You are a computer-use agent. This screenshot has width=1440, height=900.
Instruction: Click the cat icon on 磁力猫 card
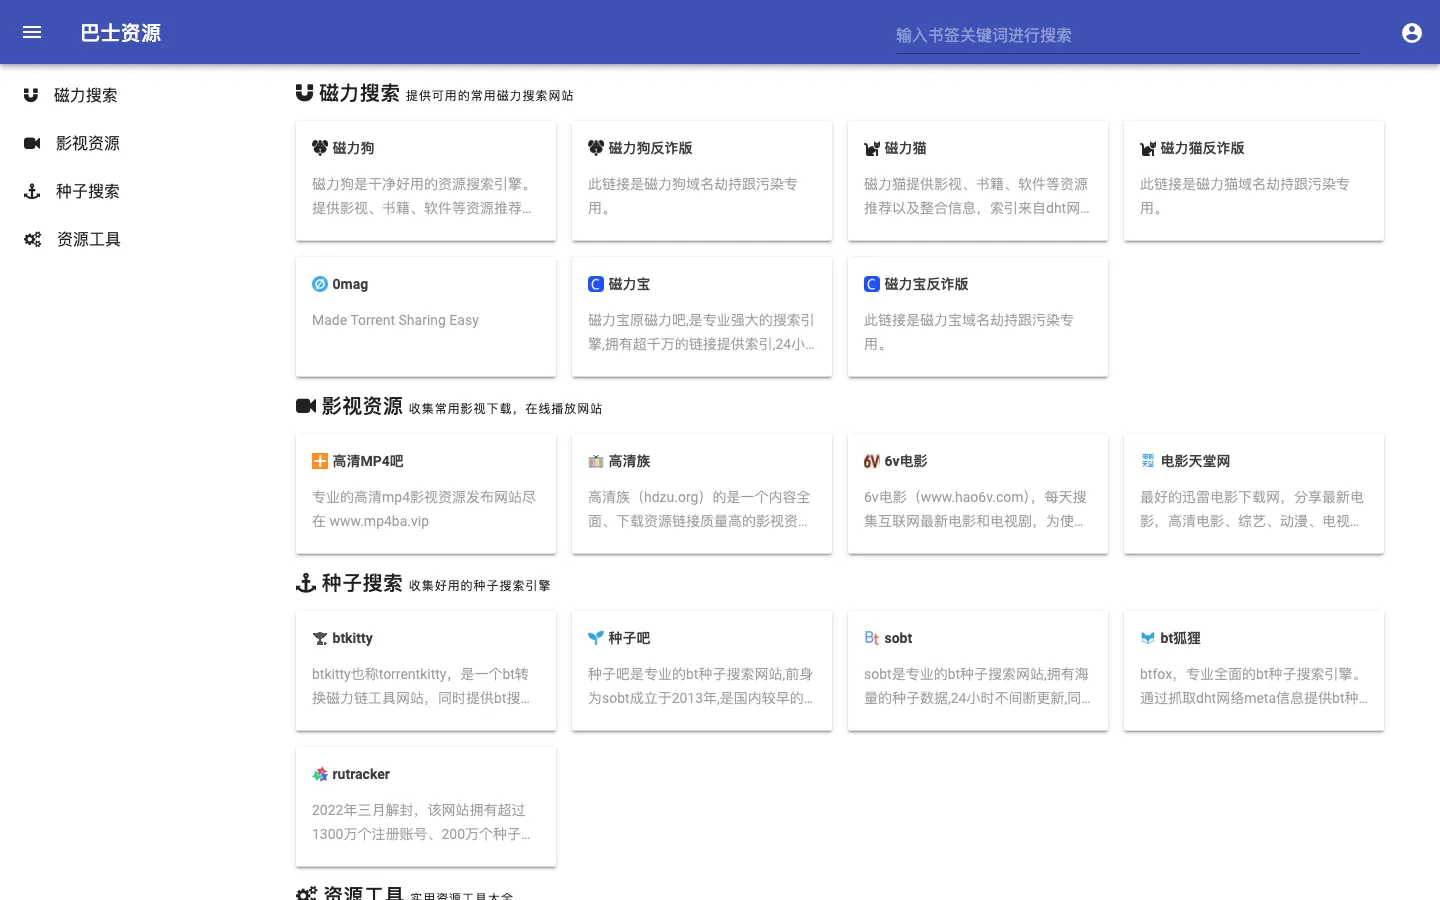872,148
